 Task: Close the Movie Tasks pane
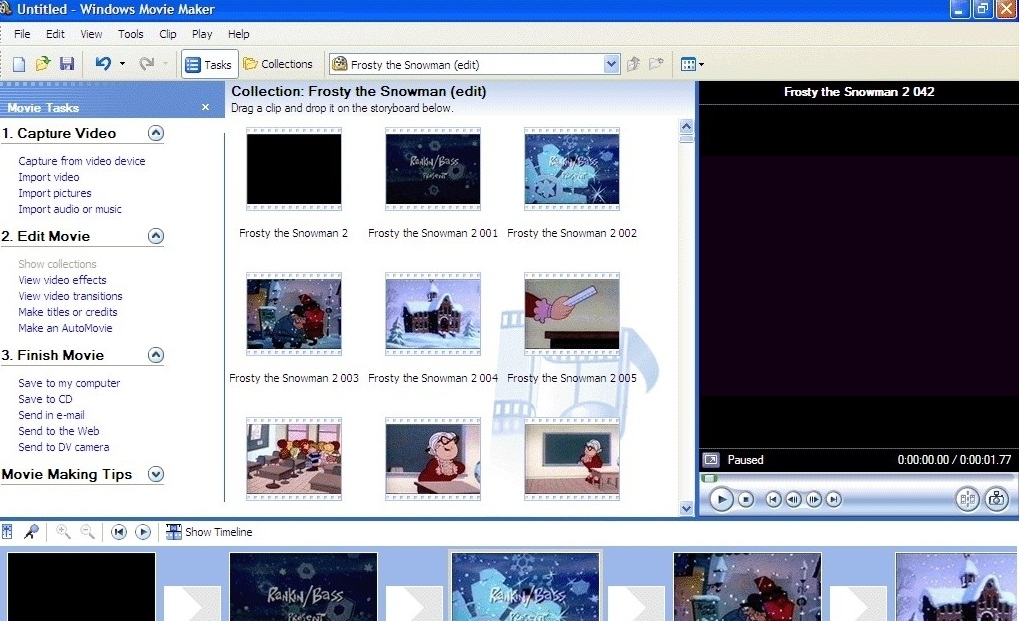[205, 107]
